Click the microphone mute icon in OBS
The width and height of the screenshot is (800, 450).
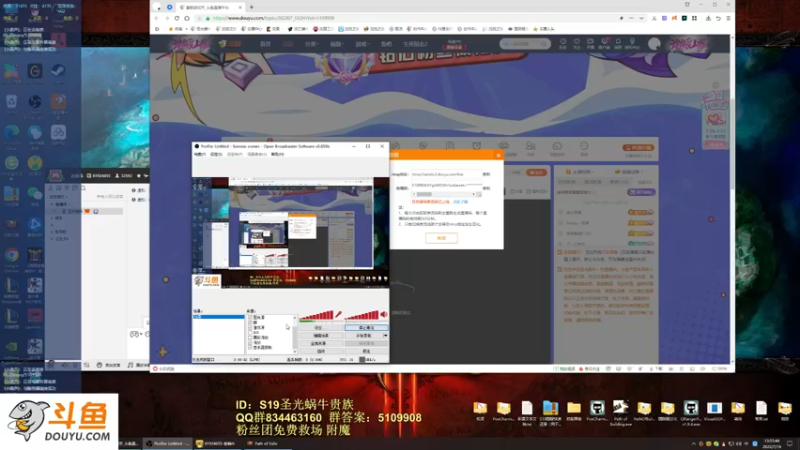click(x=338, y=314)
